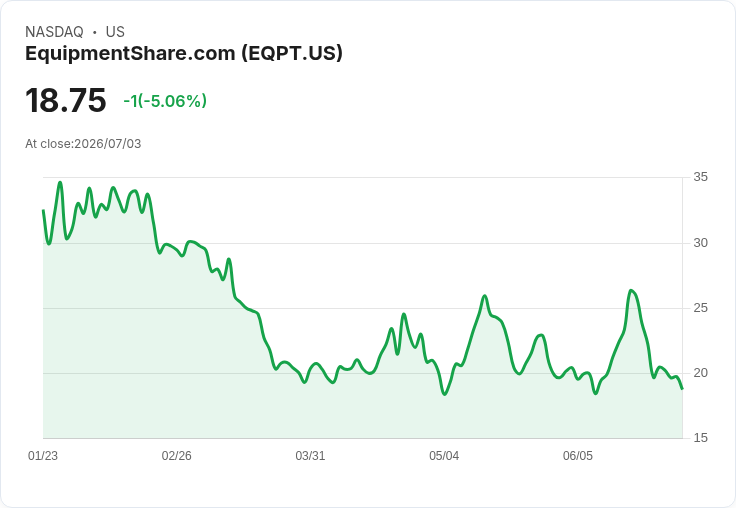Select the 01/23 x-axis date label
Screen dimensions: 736x508
coord(43,456)
